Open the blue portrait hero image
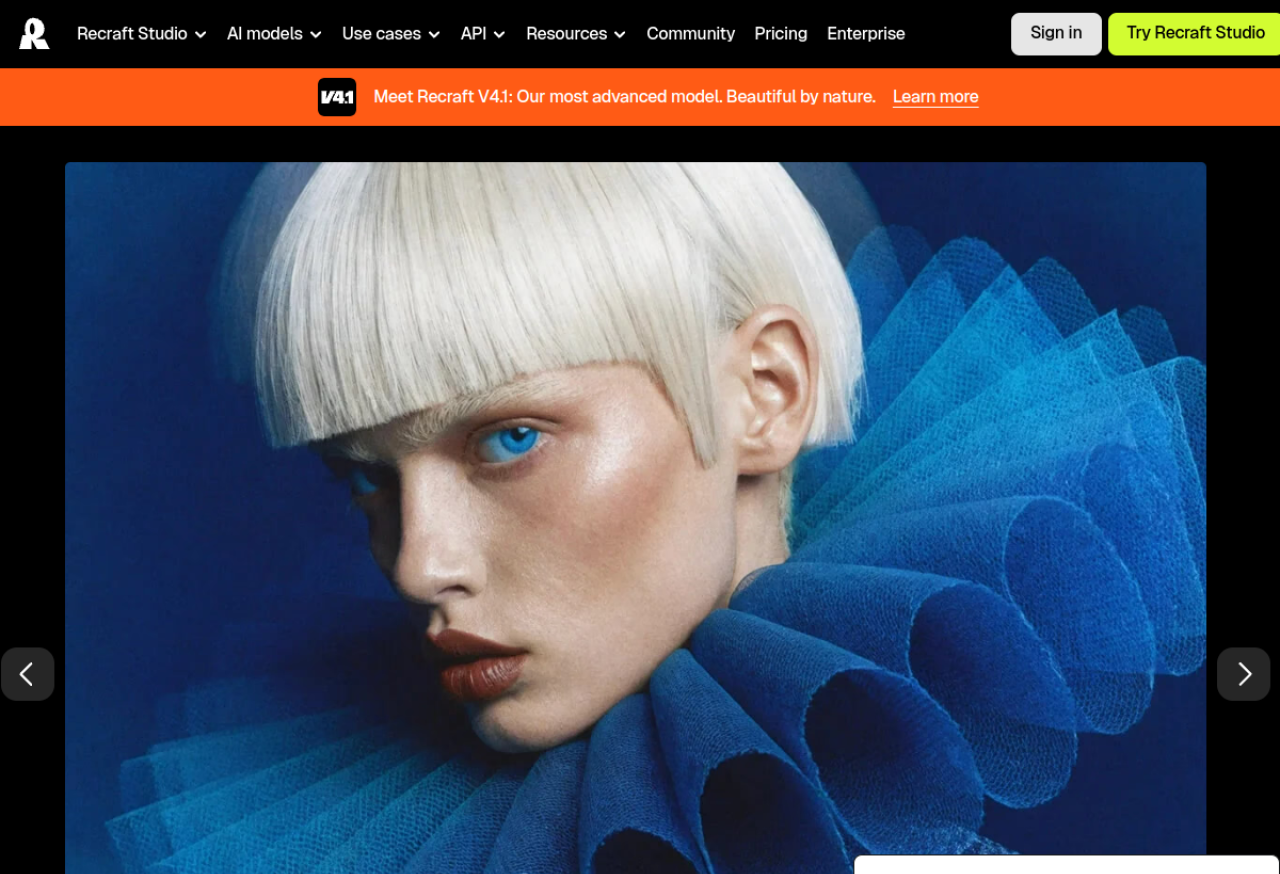 (x=635, y=518)
